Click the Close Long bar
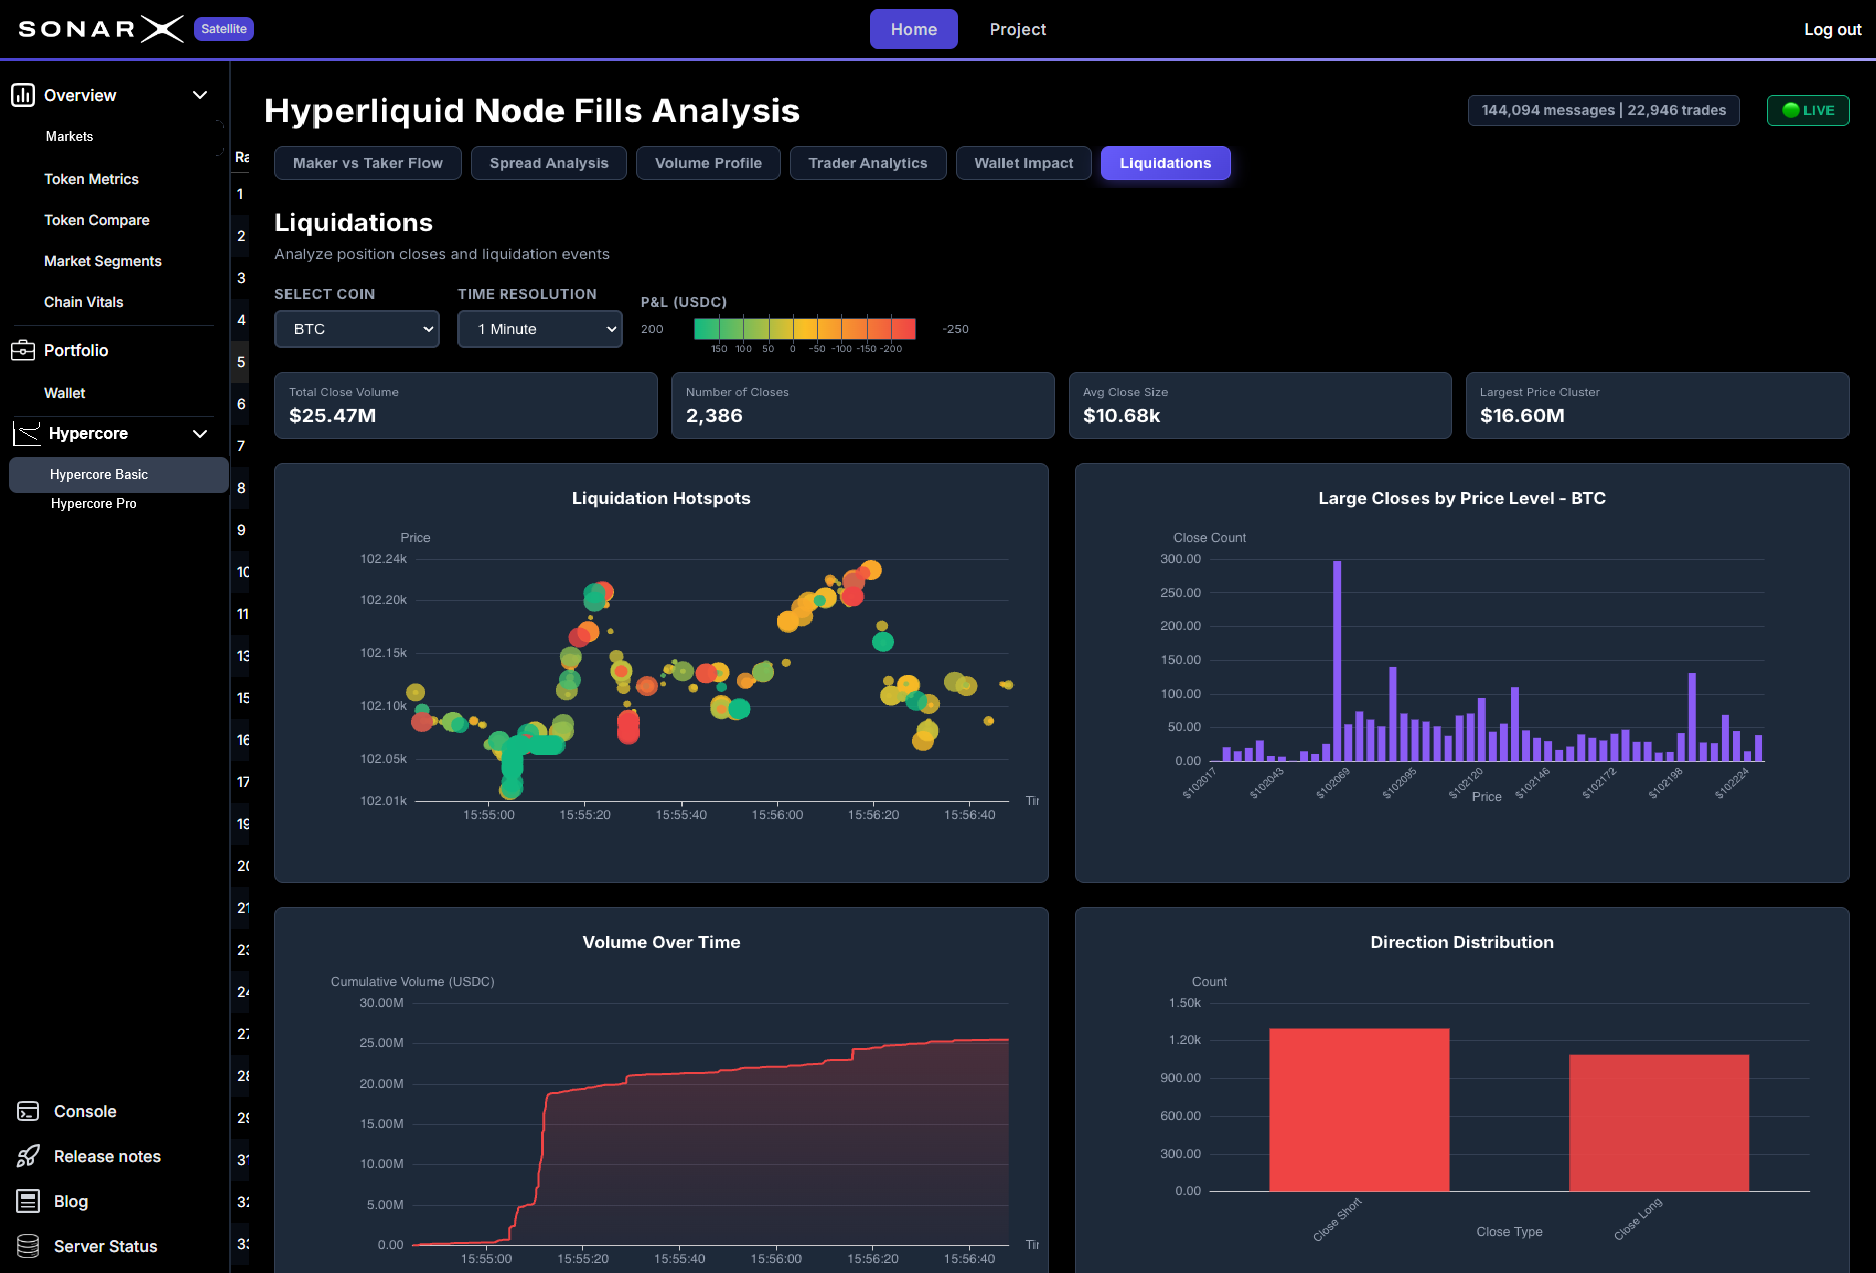Image resolution: width=1876 pixels, height=1273 pixels. [x=1659, y=1123]
